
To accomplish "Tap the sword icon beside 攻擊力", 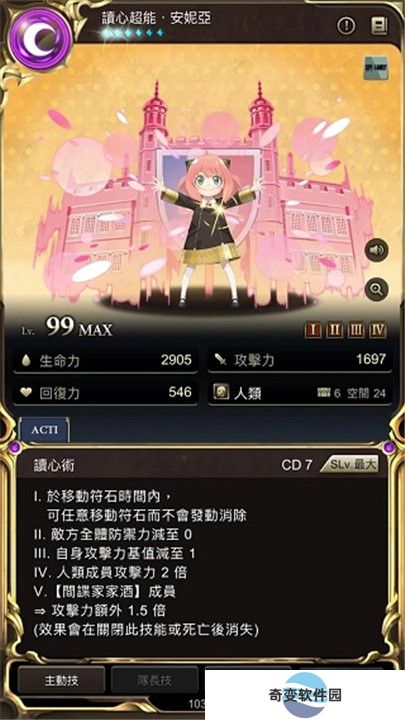I will coord(221,360).
